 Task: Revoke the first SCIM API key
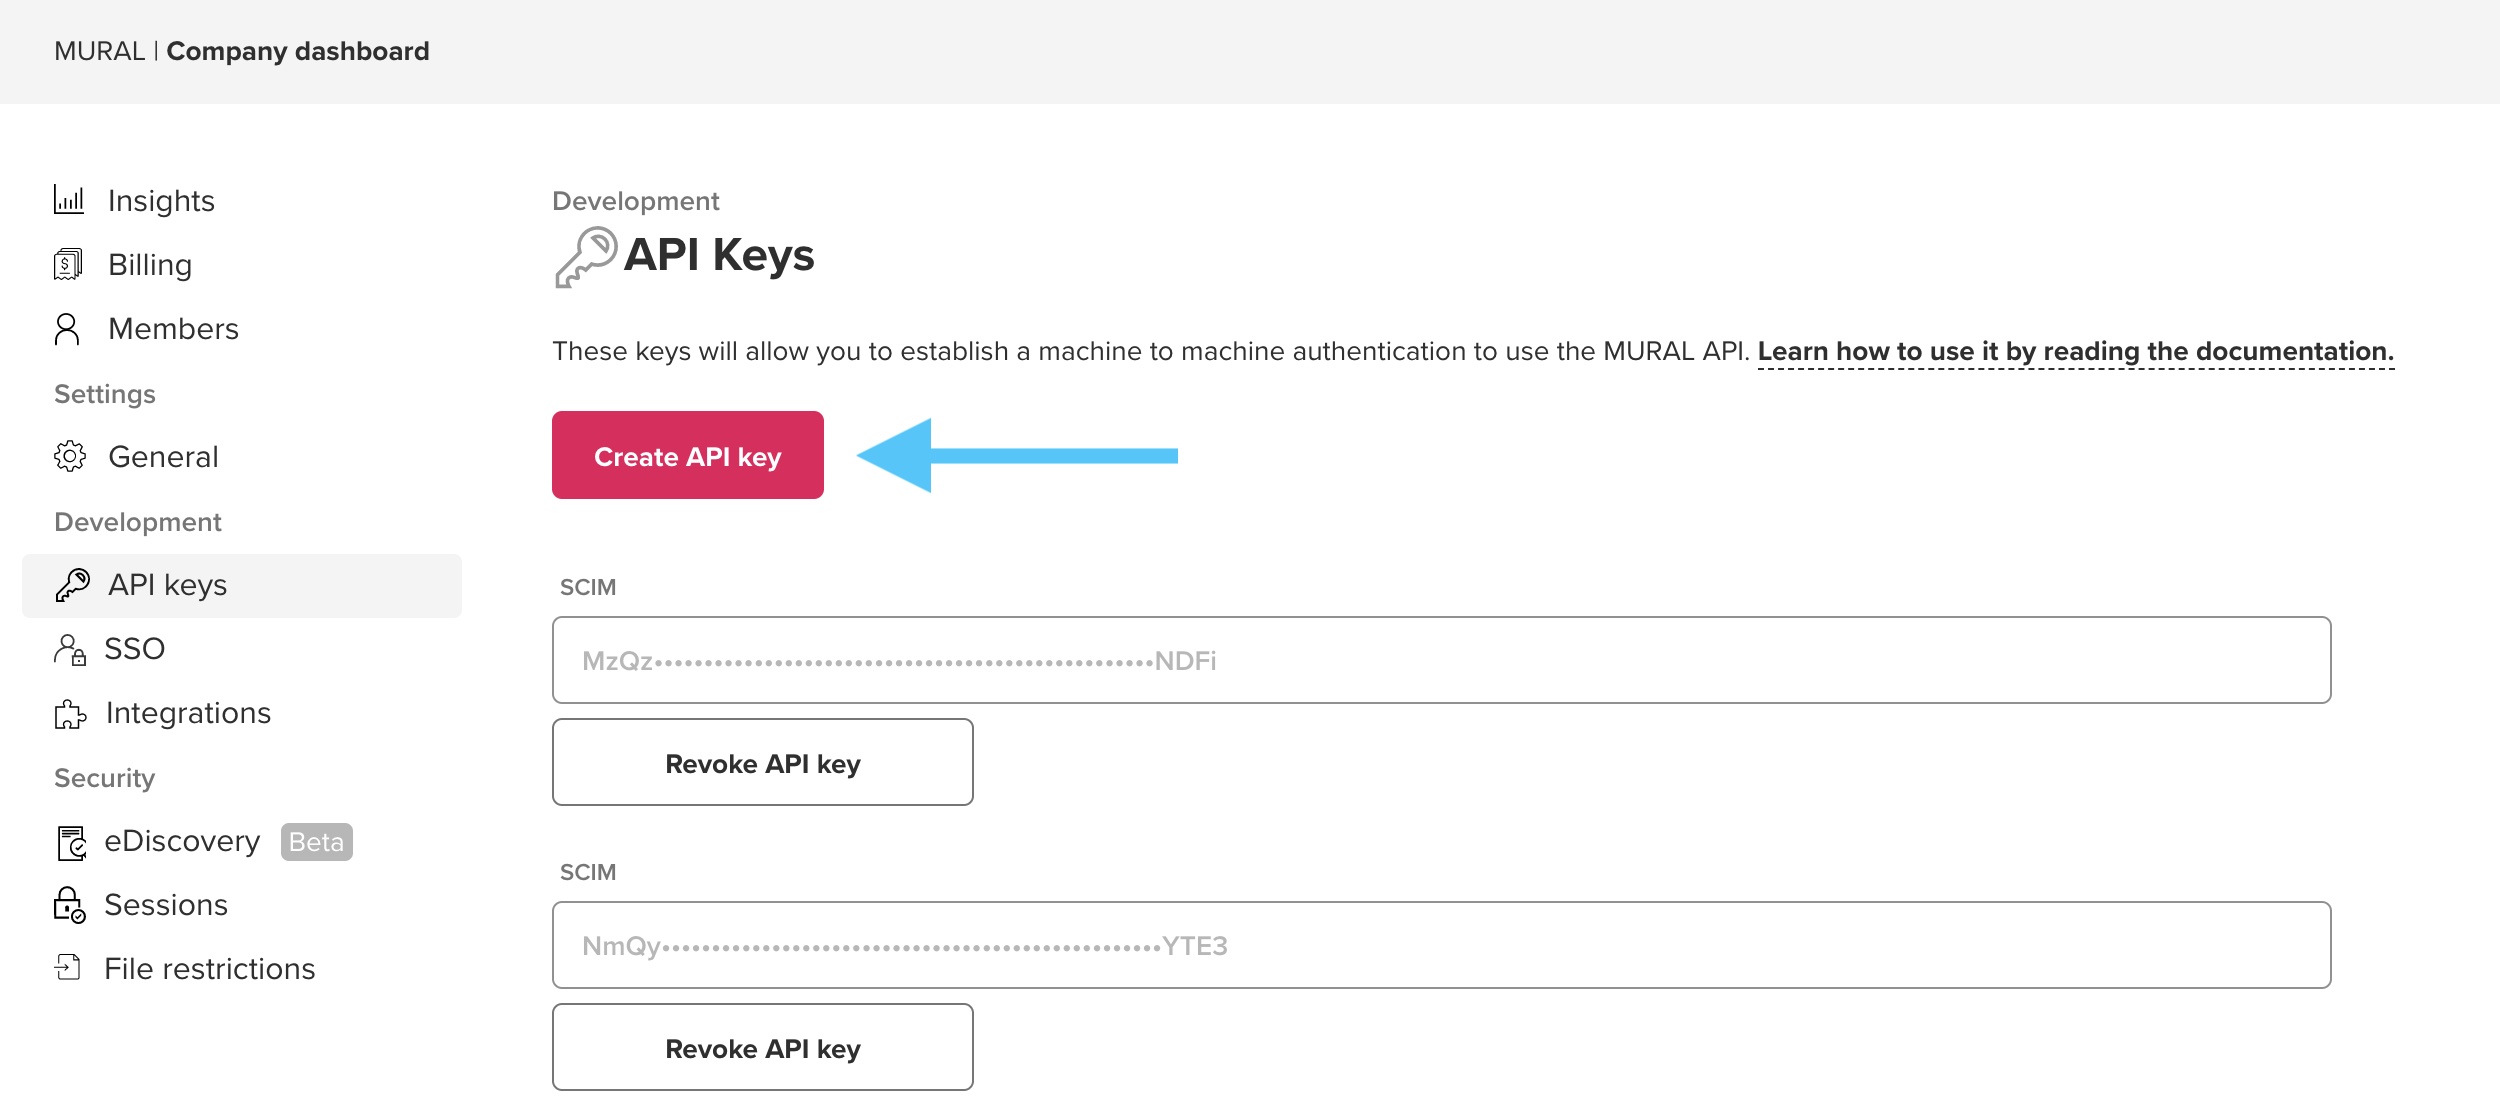(762, 763)
